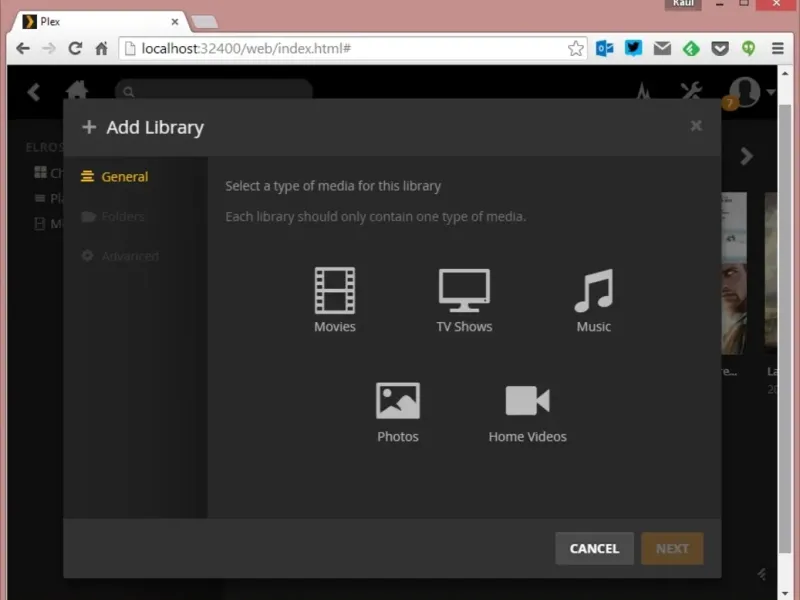Open the Twitter bird extension icon
This screenshot has height=600, width=800.
pyautogui.click(x=633, y=48)
